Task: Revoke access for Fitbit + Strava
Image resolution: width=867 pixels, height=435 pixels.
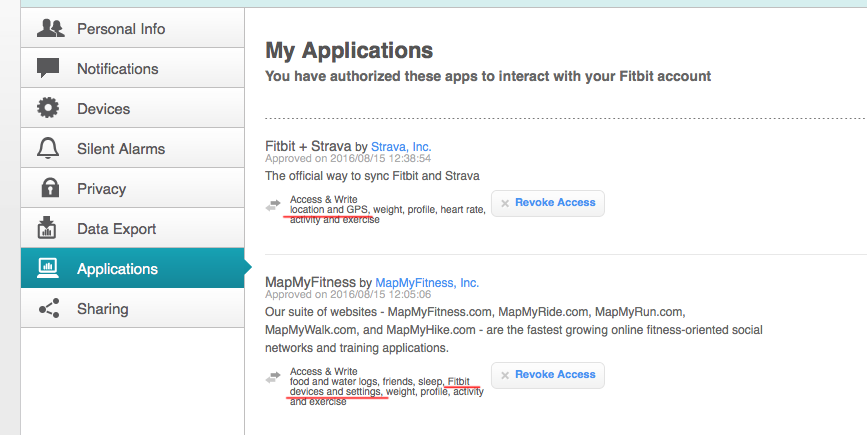Action: pos(547,203)
